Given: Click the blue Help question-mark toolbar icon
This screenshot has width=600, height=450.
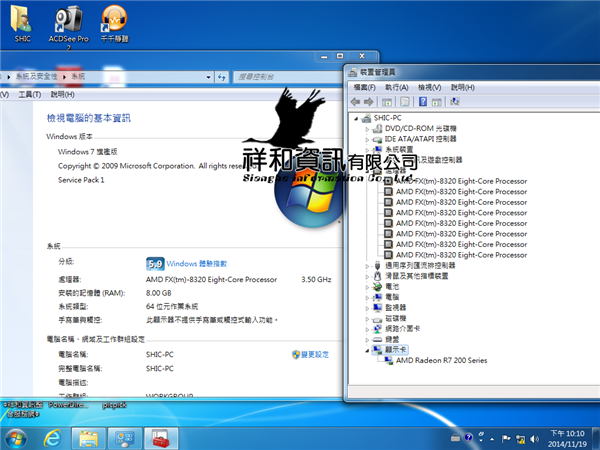Looking at the screenshot, I should coord(422,102).
